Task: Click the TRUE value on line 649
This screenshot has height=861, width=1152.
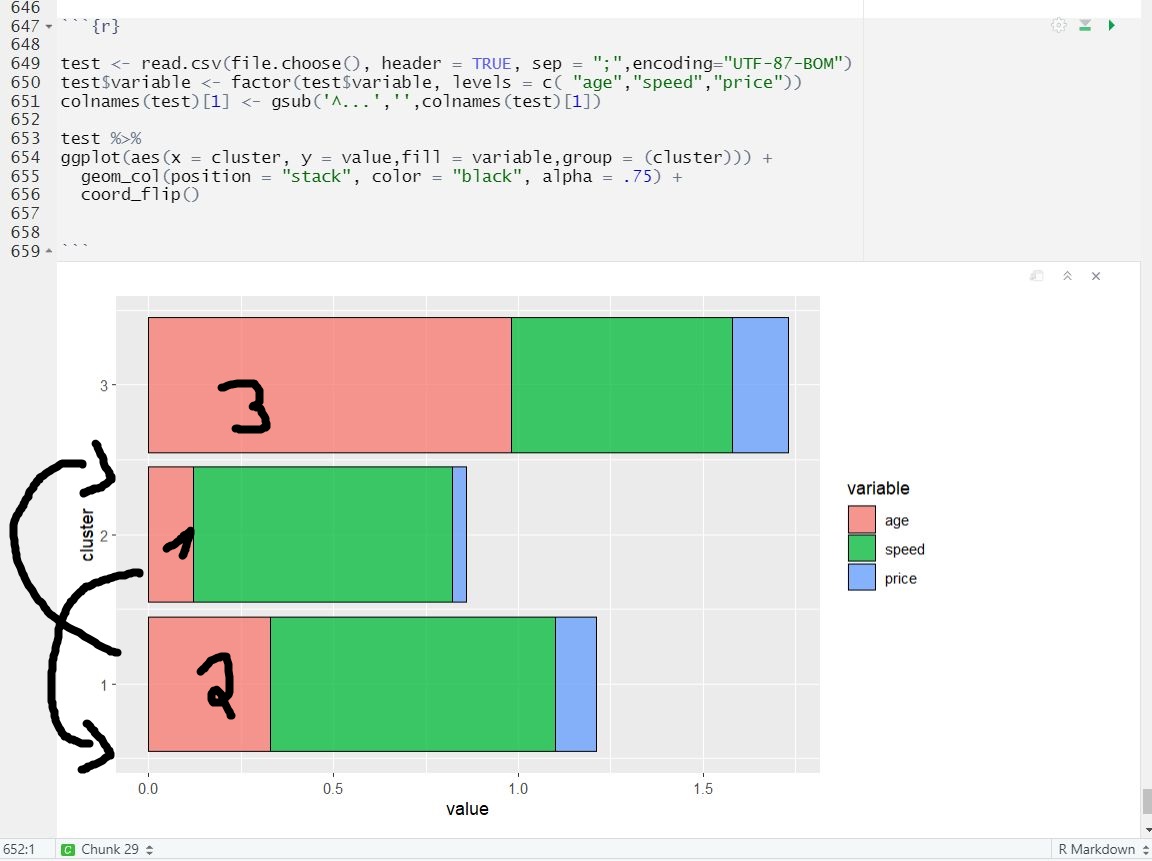Action: pyautogui.click(x=492, y=63)
